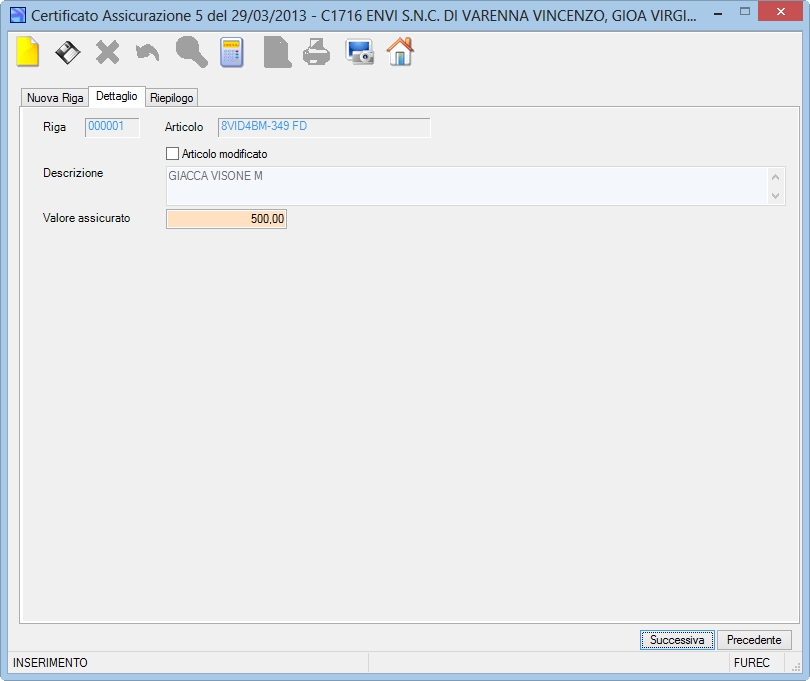Click the gray document page icon
The image size is (810, 681).
[277, 52]
